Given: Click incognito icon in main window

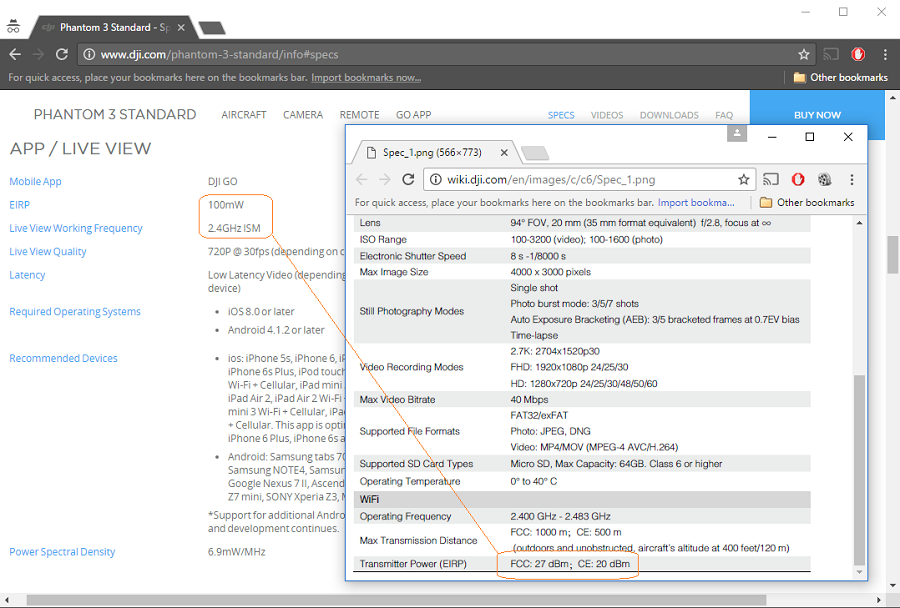Looking at the screenshot, I should point(13,26).
